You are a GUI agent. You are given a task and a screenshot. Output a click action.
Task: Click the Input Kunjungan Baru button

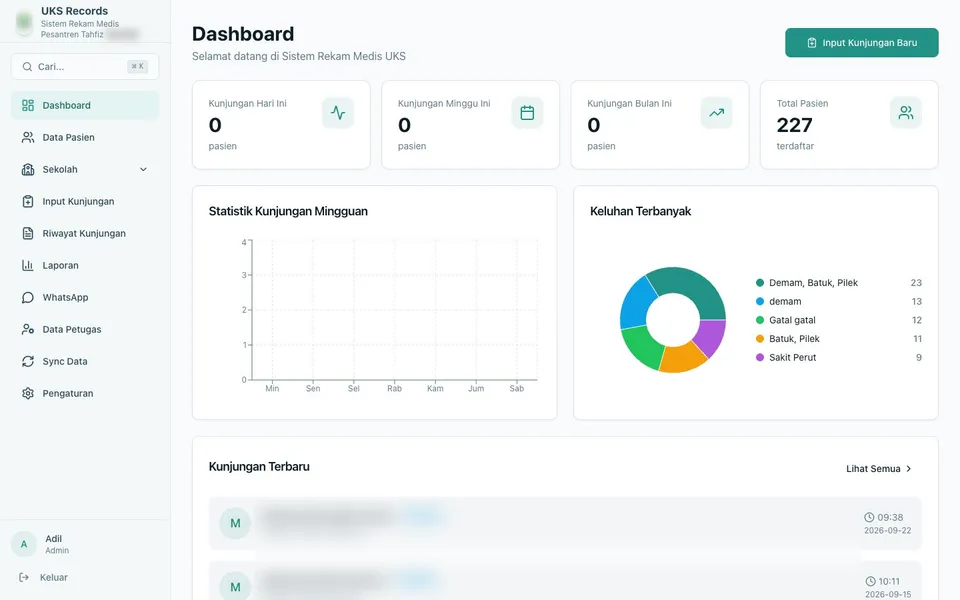(861, 43)
